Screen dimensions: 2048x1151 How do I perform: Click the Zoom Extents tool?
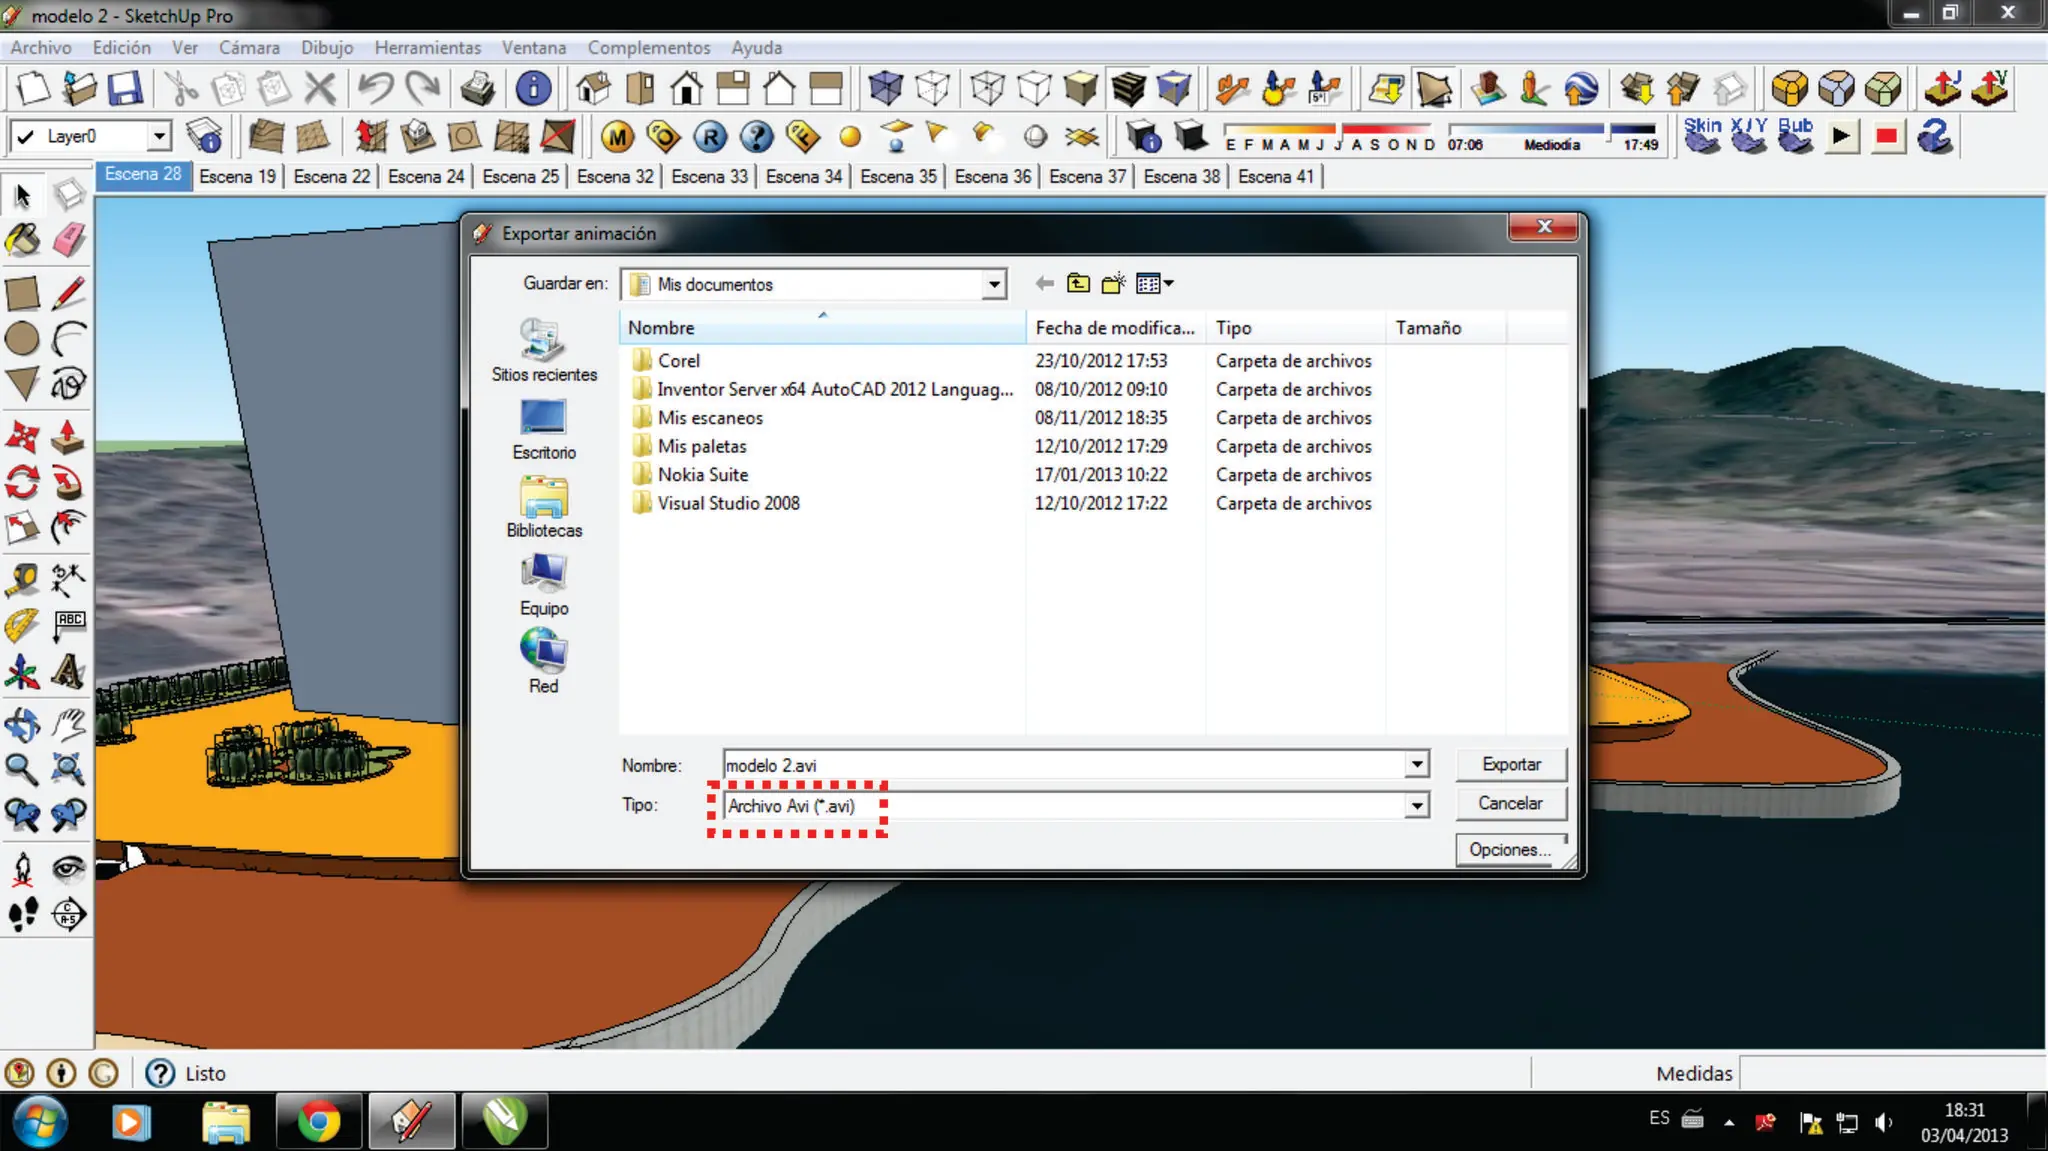(x=68, y=769)
